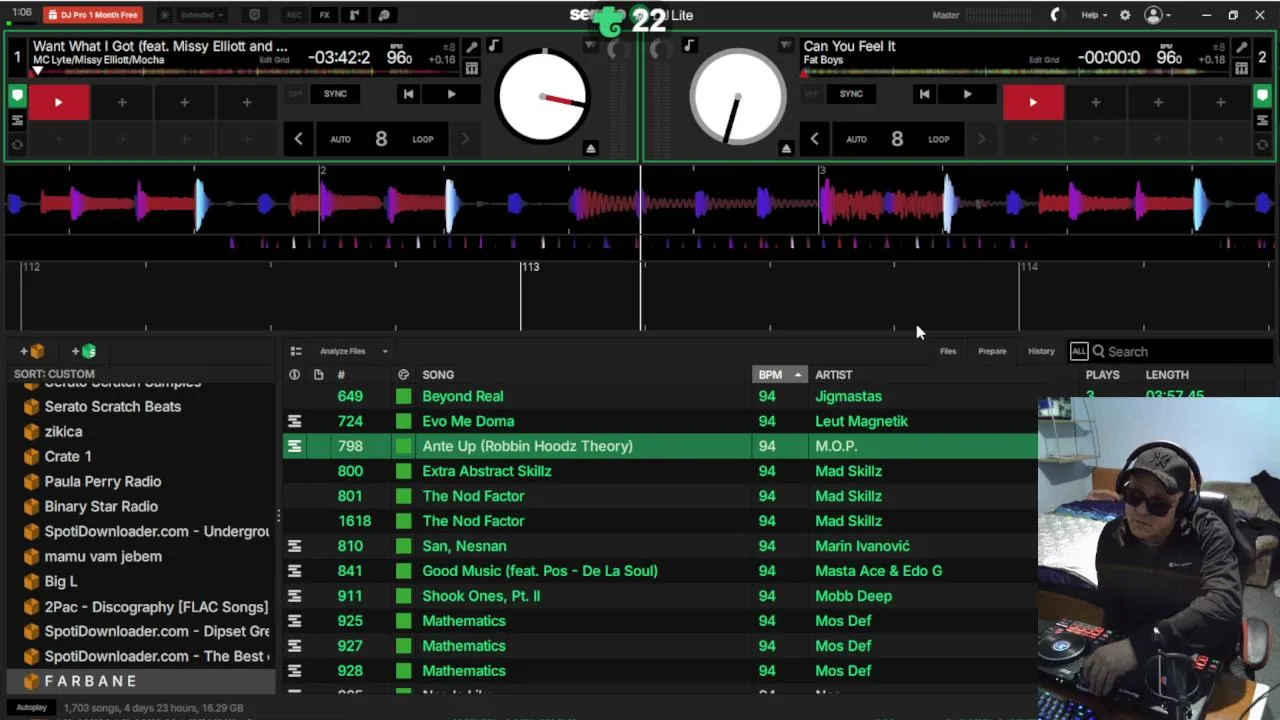
Task: Sort library by BPM column
Action: tap(779, 375)
